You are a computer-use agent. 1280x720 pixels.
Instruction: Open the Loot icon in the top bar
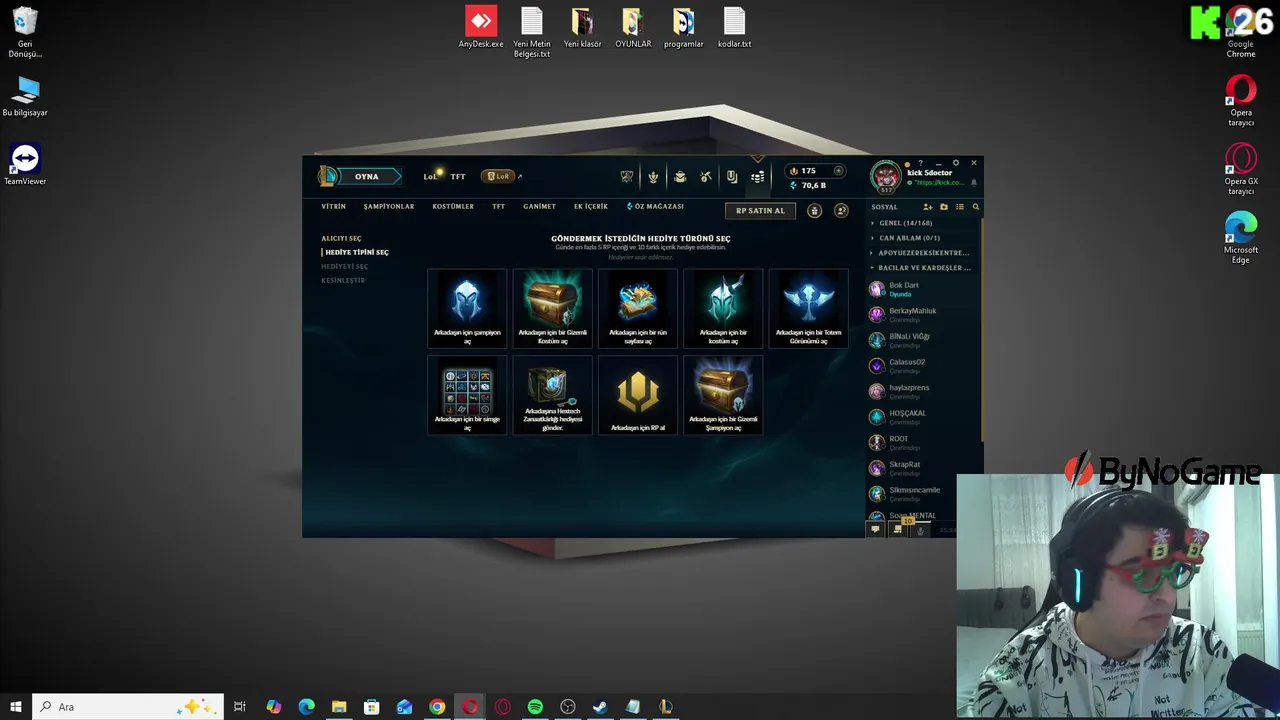[x=732, y=177]
